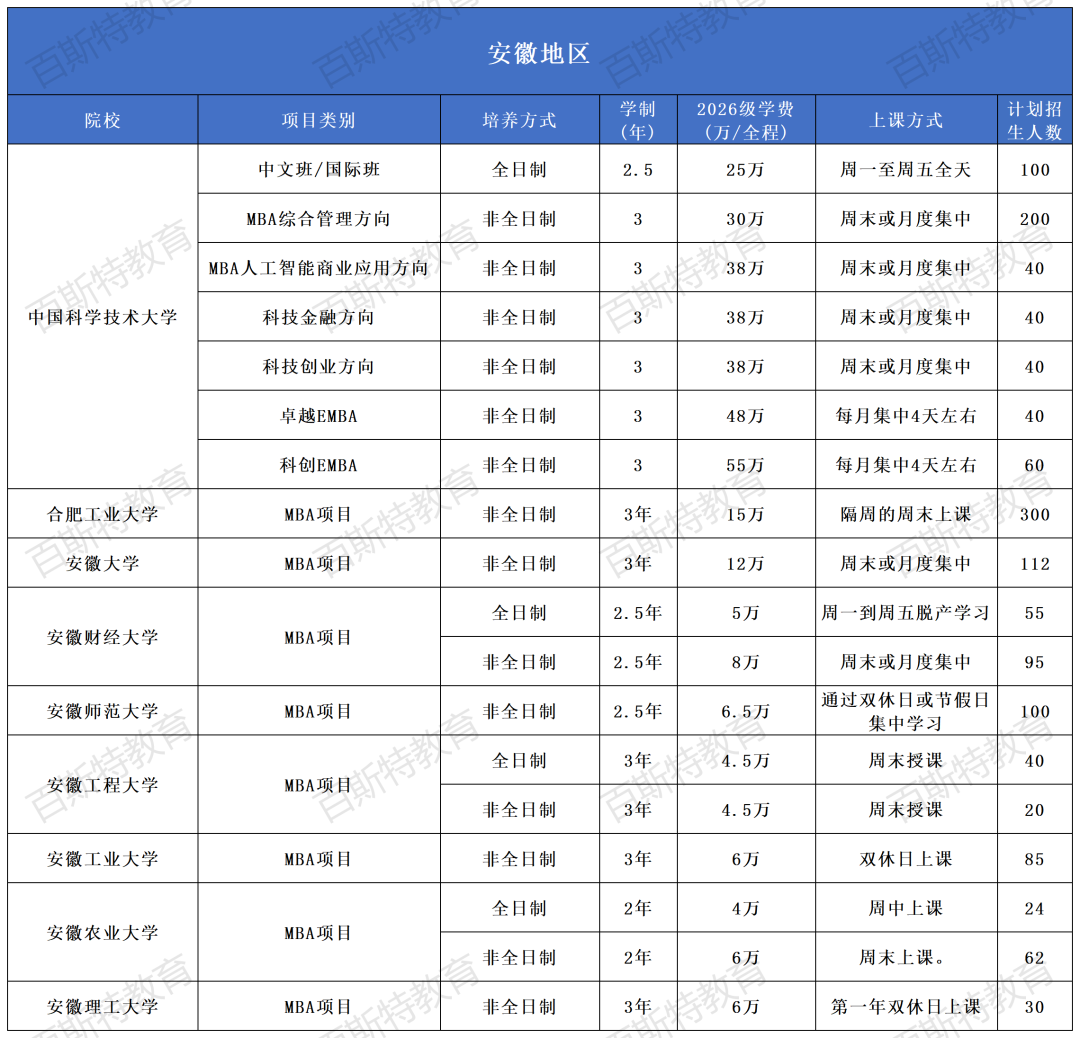
Task: Click the 6.5万 tuition cell
Action: (745, 711)
